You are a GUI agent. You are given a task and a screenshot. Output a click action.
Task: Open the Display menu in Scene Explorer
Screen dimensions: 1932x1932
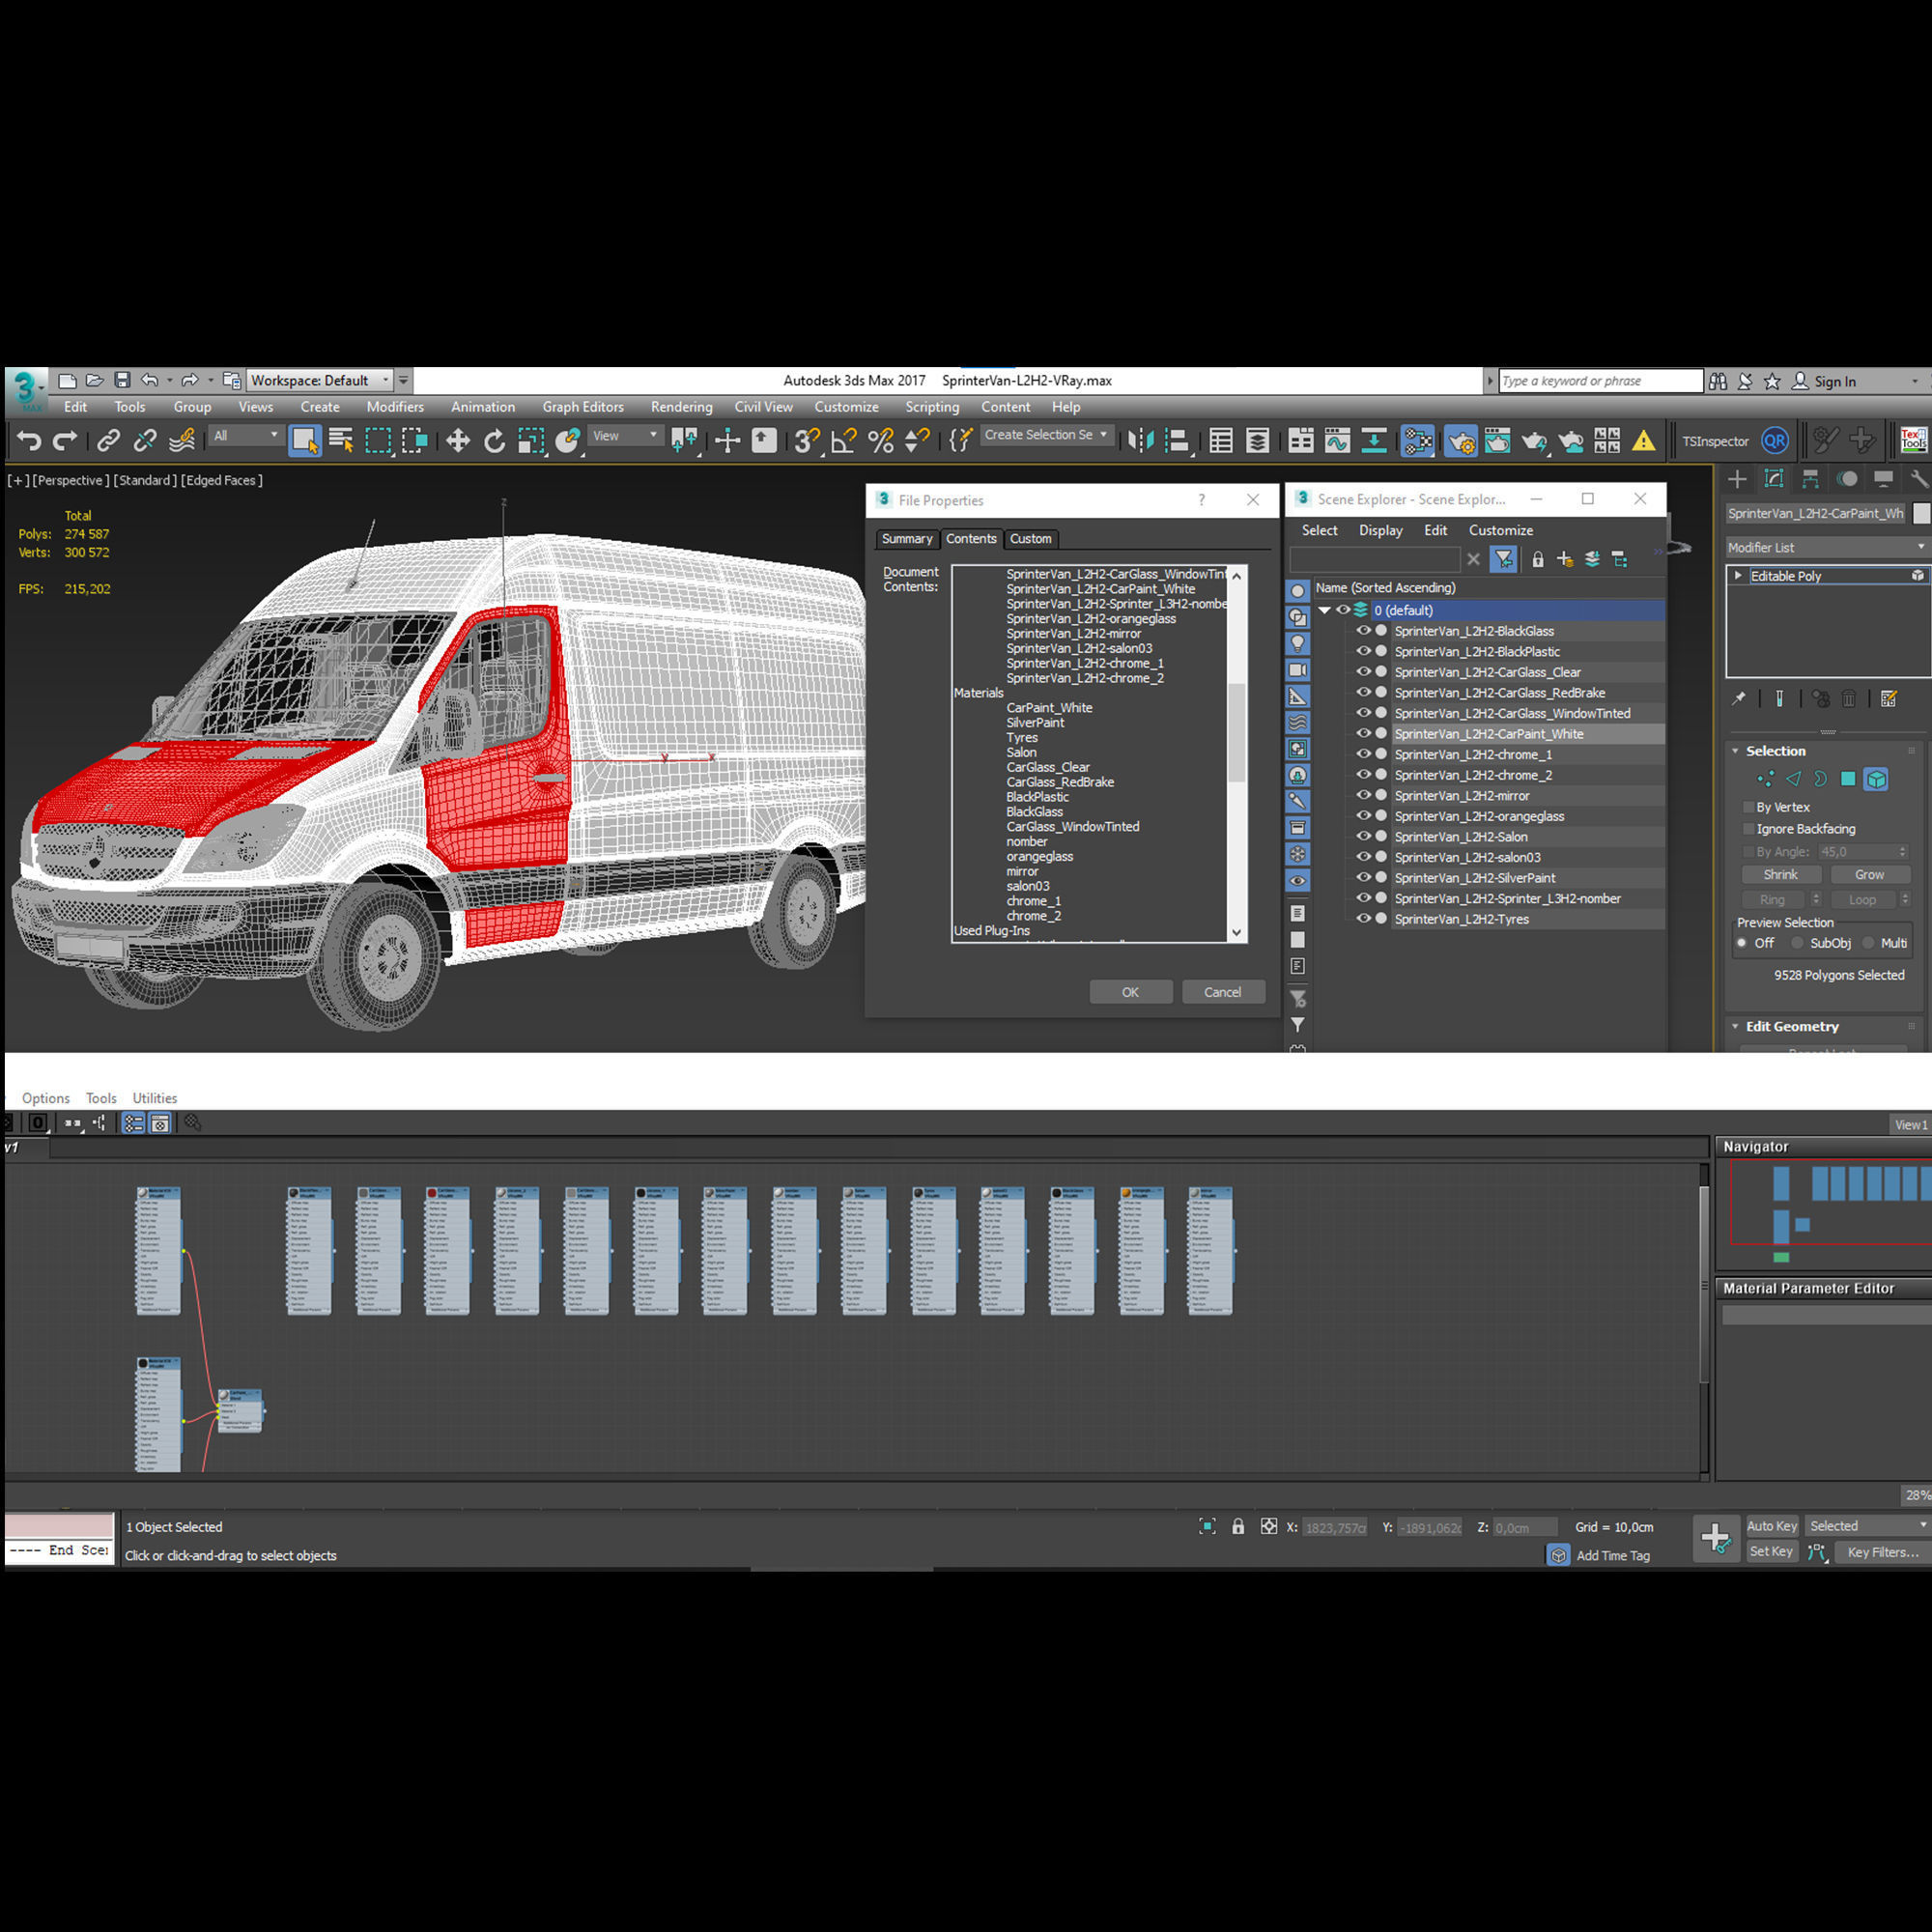click(x=1380, y=530)
